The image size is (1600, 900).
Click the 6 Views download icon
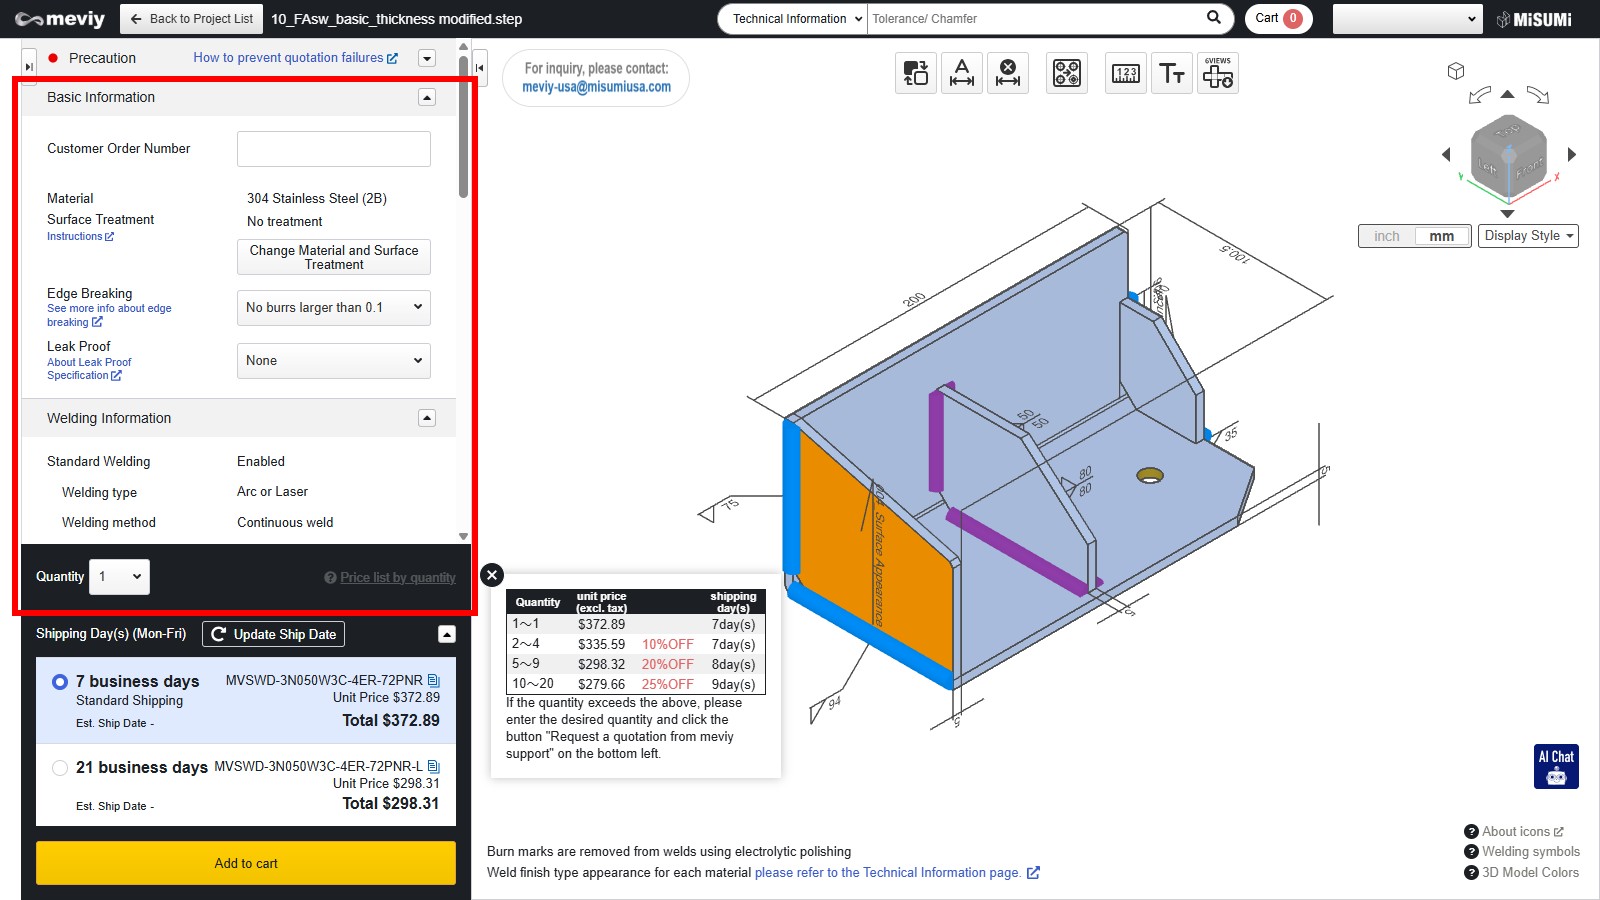pyautogui.click(x=1217, y=73)
